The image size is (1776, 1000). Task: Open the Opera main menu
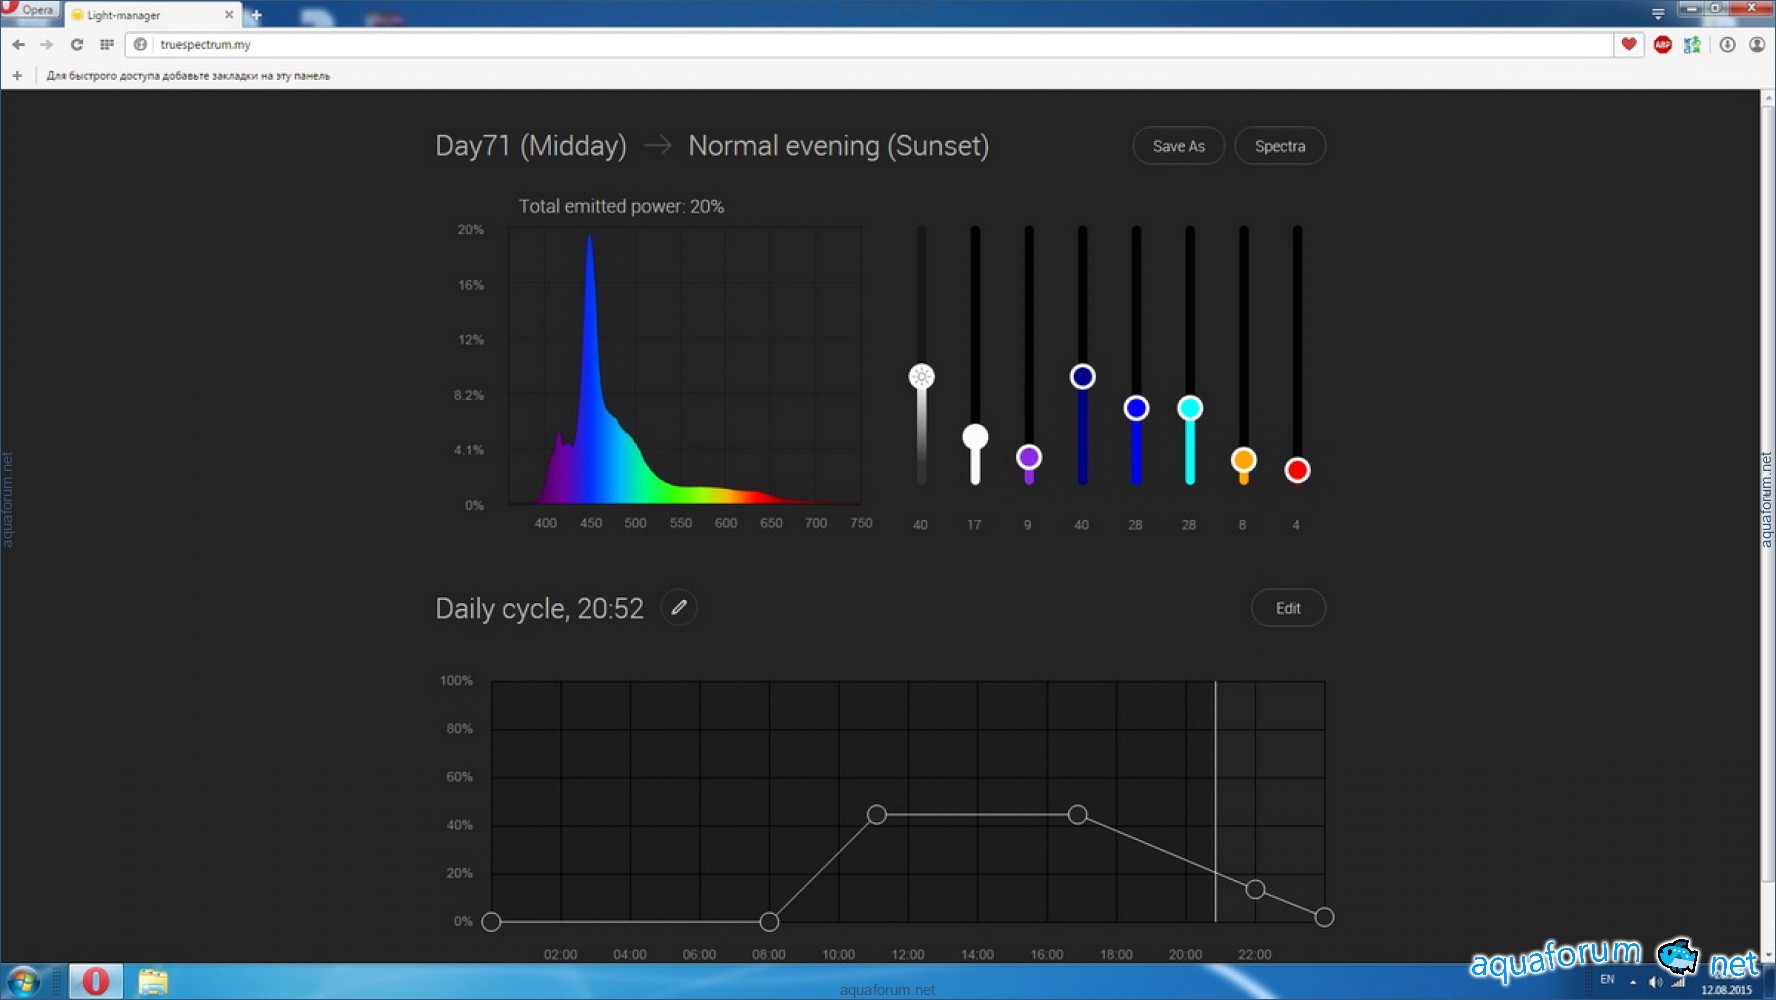point(30,10)
